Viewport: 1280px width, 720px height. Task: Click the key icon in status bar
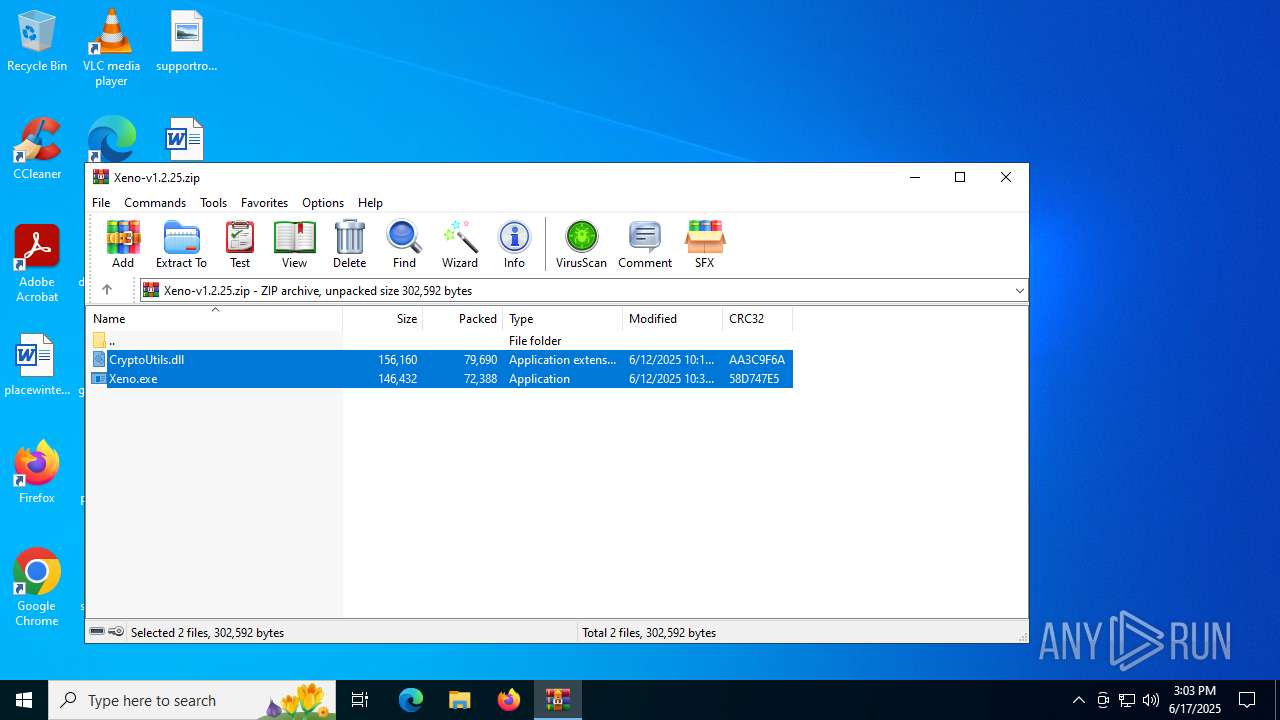coord(116,632)
